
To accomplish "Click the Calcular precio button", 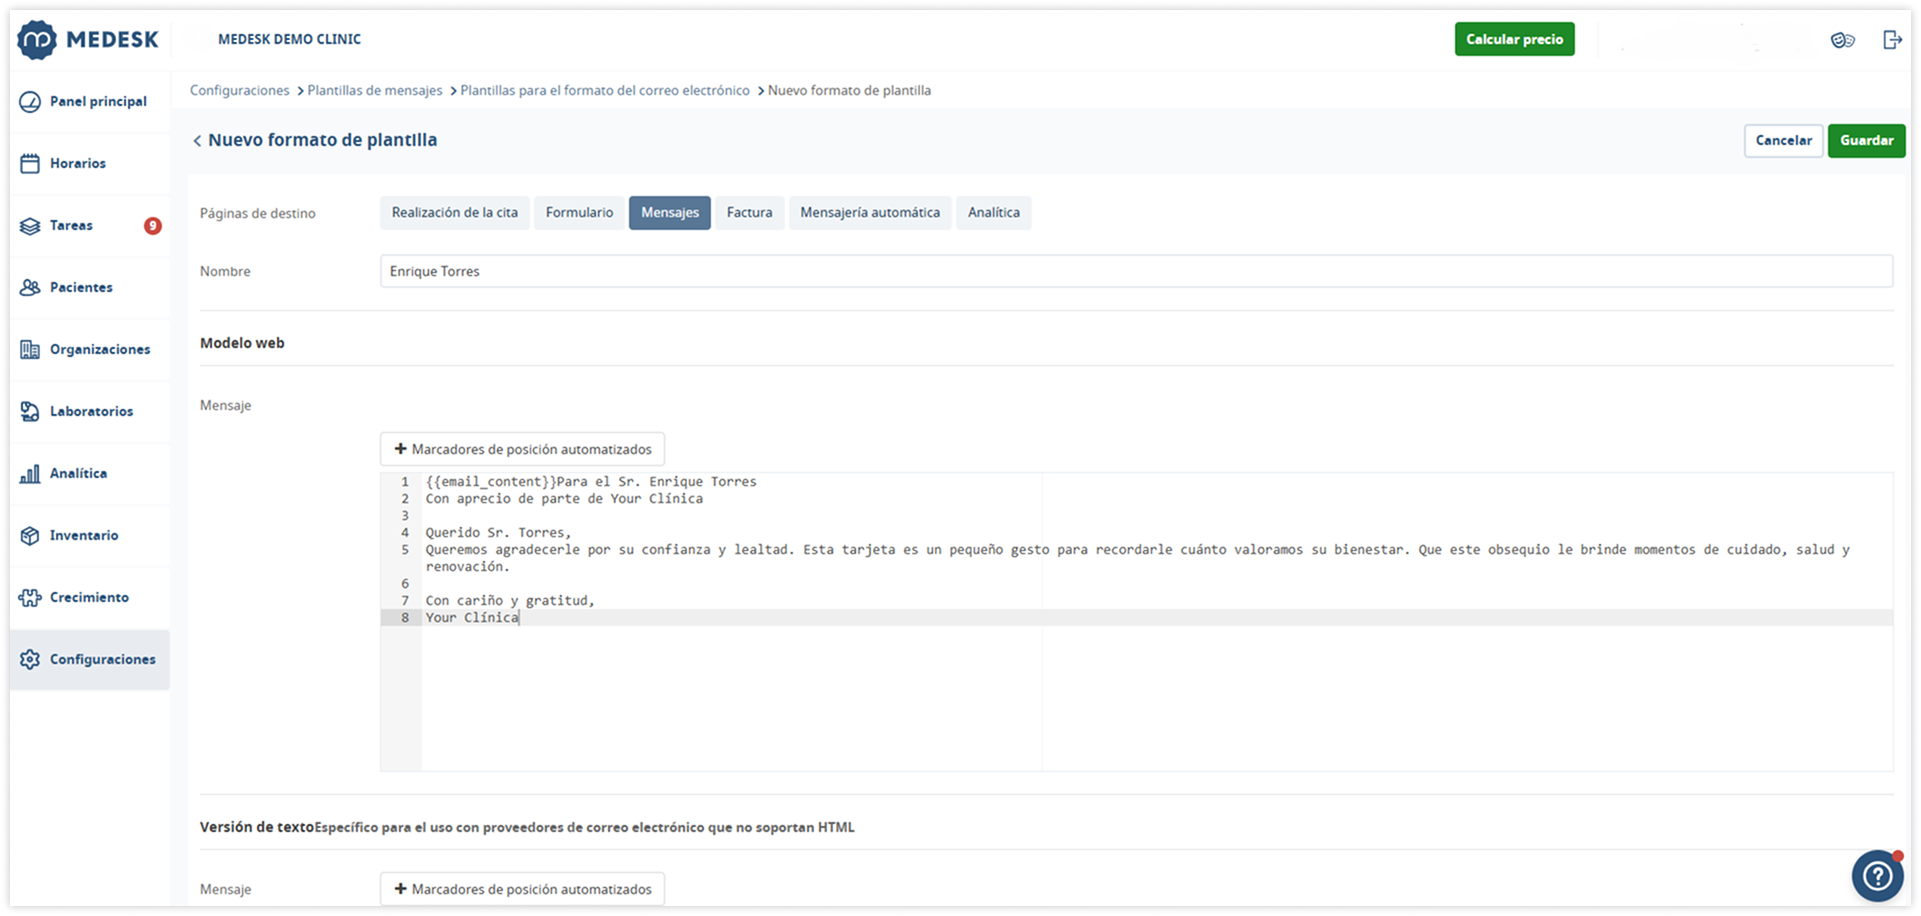I will tap(1514, 39).
